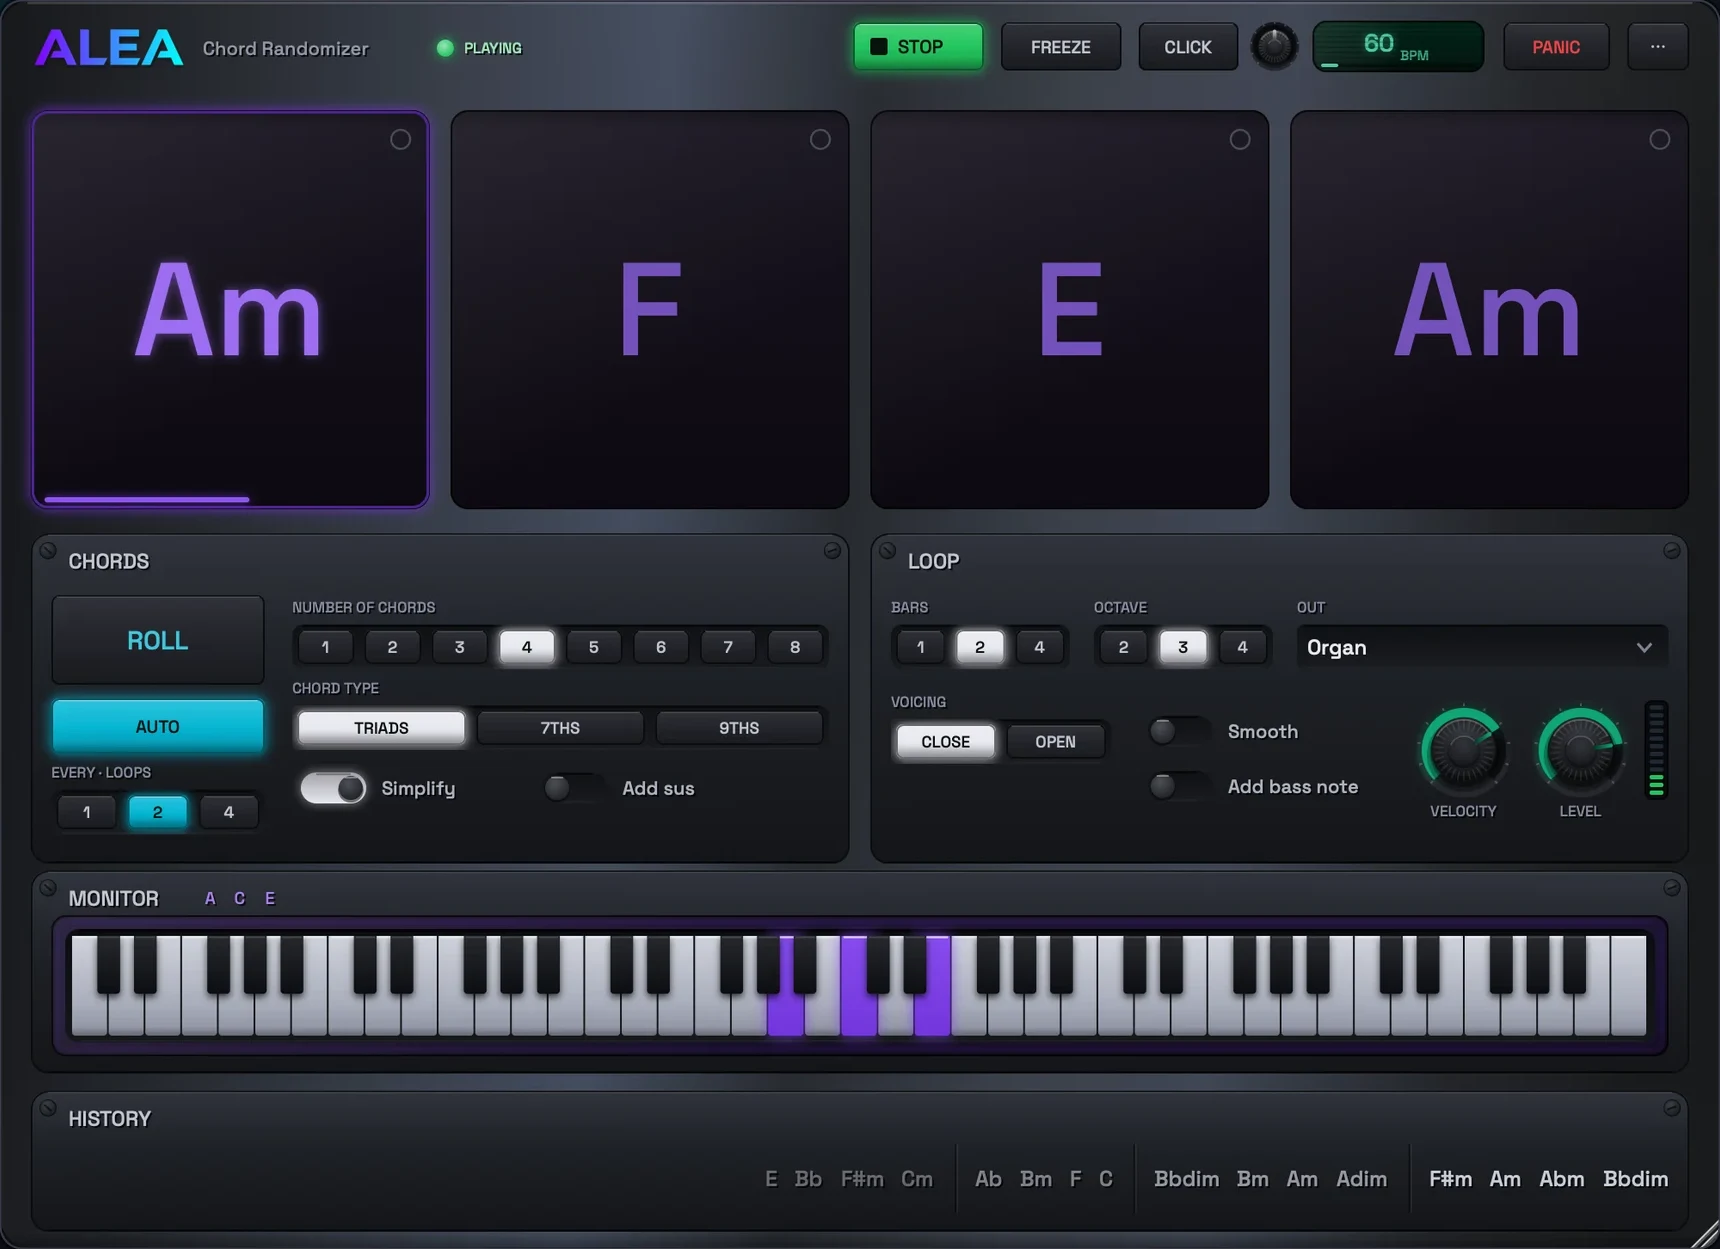Screen dimensions: 1720x1249
Task: Open the three-dots more options menu
Action: pos(1657,47)
